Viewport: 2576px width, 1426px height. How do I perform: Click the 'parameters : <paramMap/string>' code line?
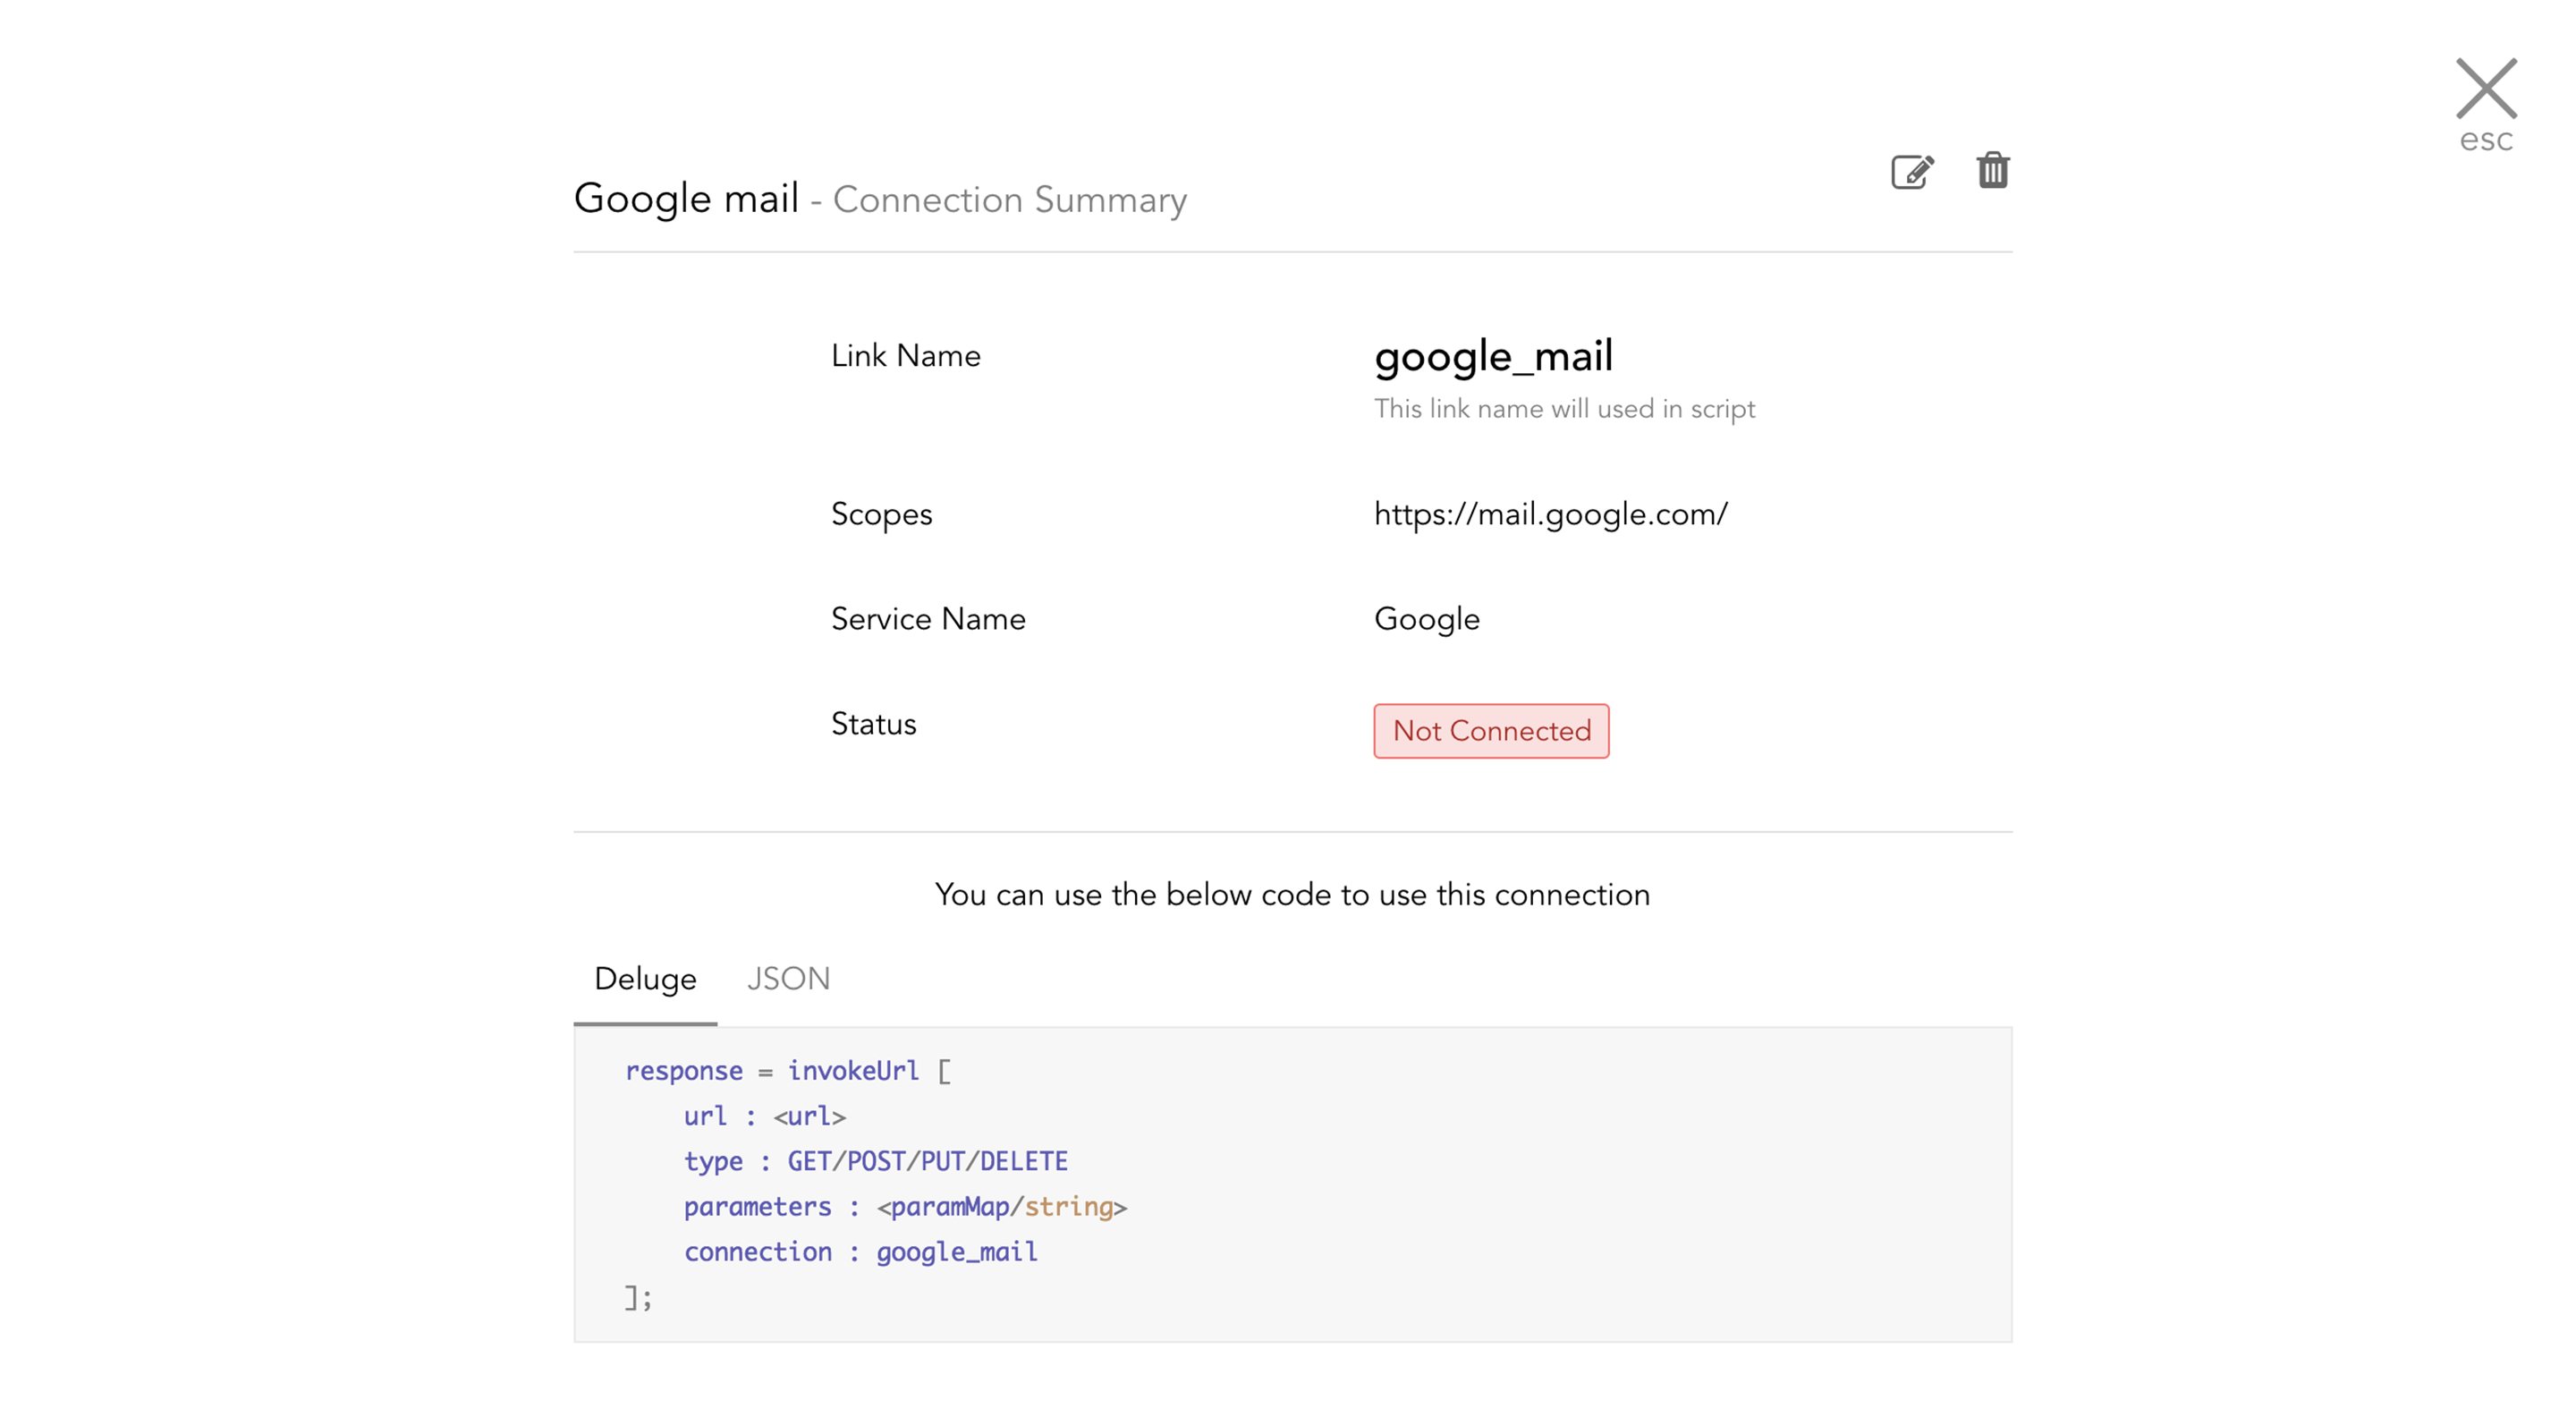pyautogui.click(x=904, y=1207)
